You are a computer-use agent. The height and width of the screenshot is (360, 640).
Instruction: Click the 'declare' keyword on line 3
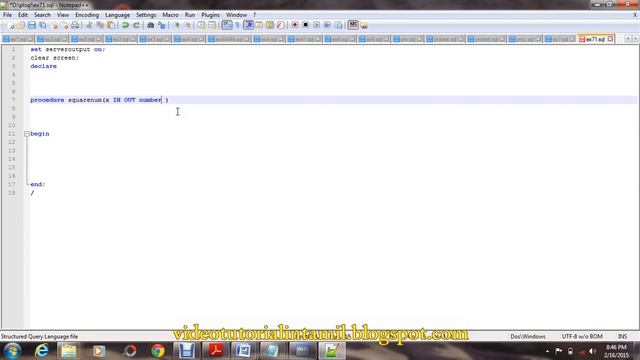43,66
